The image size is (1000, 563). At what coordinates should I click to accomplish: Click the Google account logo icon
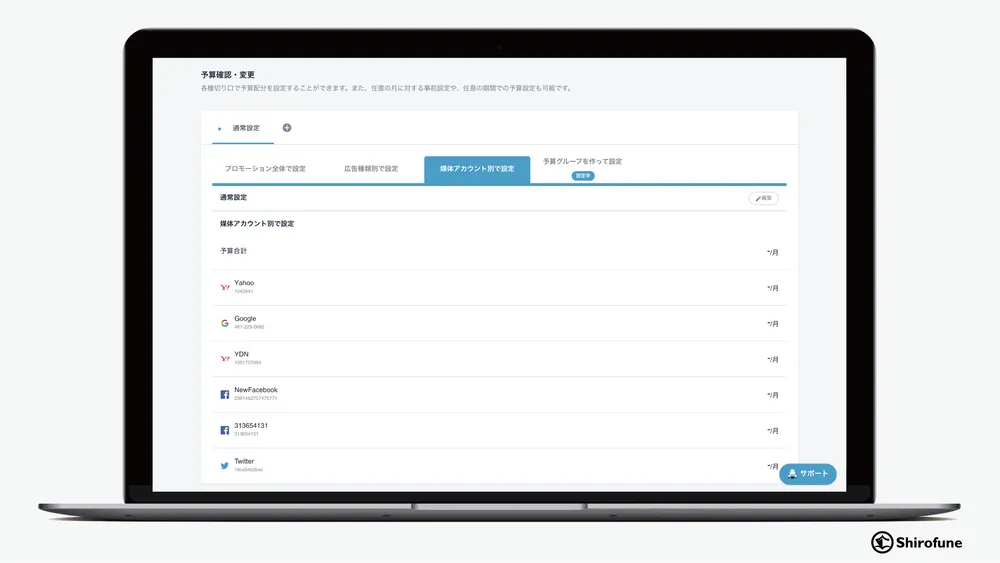pos(225,323)
